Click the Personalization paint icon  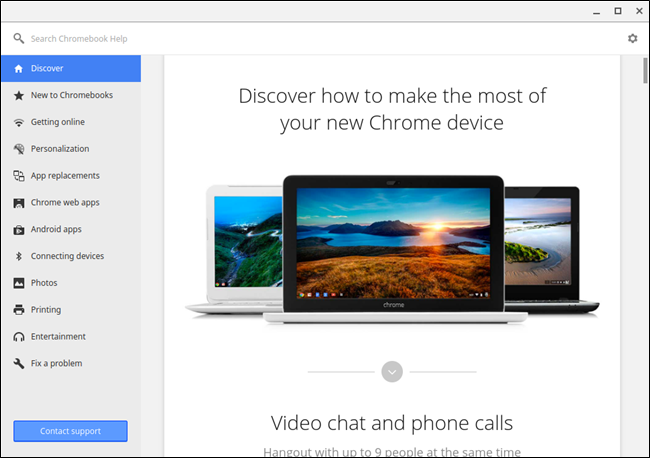pos(19,149)
